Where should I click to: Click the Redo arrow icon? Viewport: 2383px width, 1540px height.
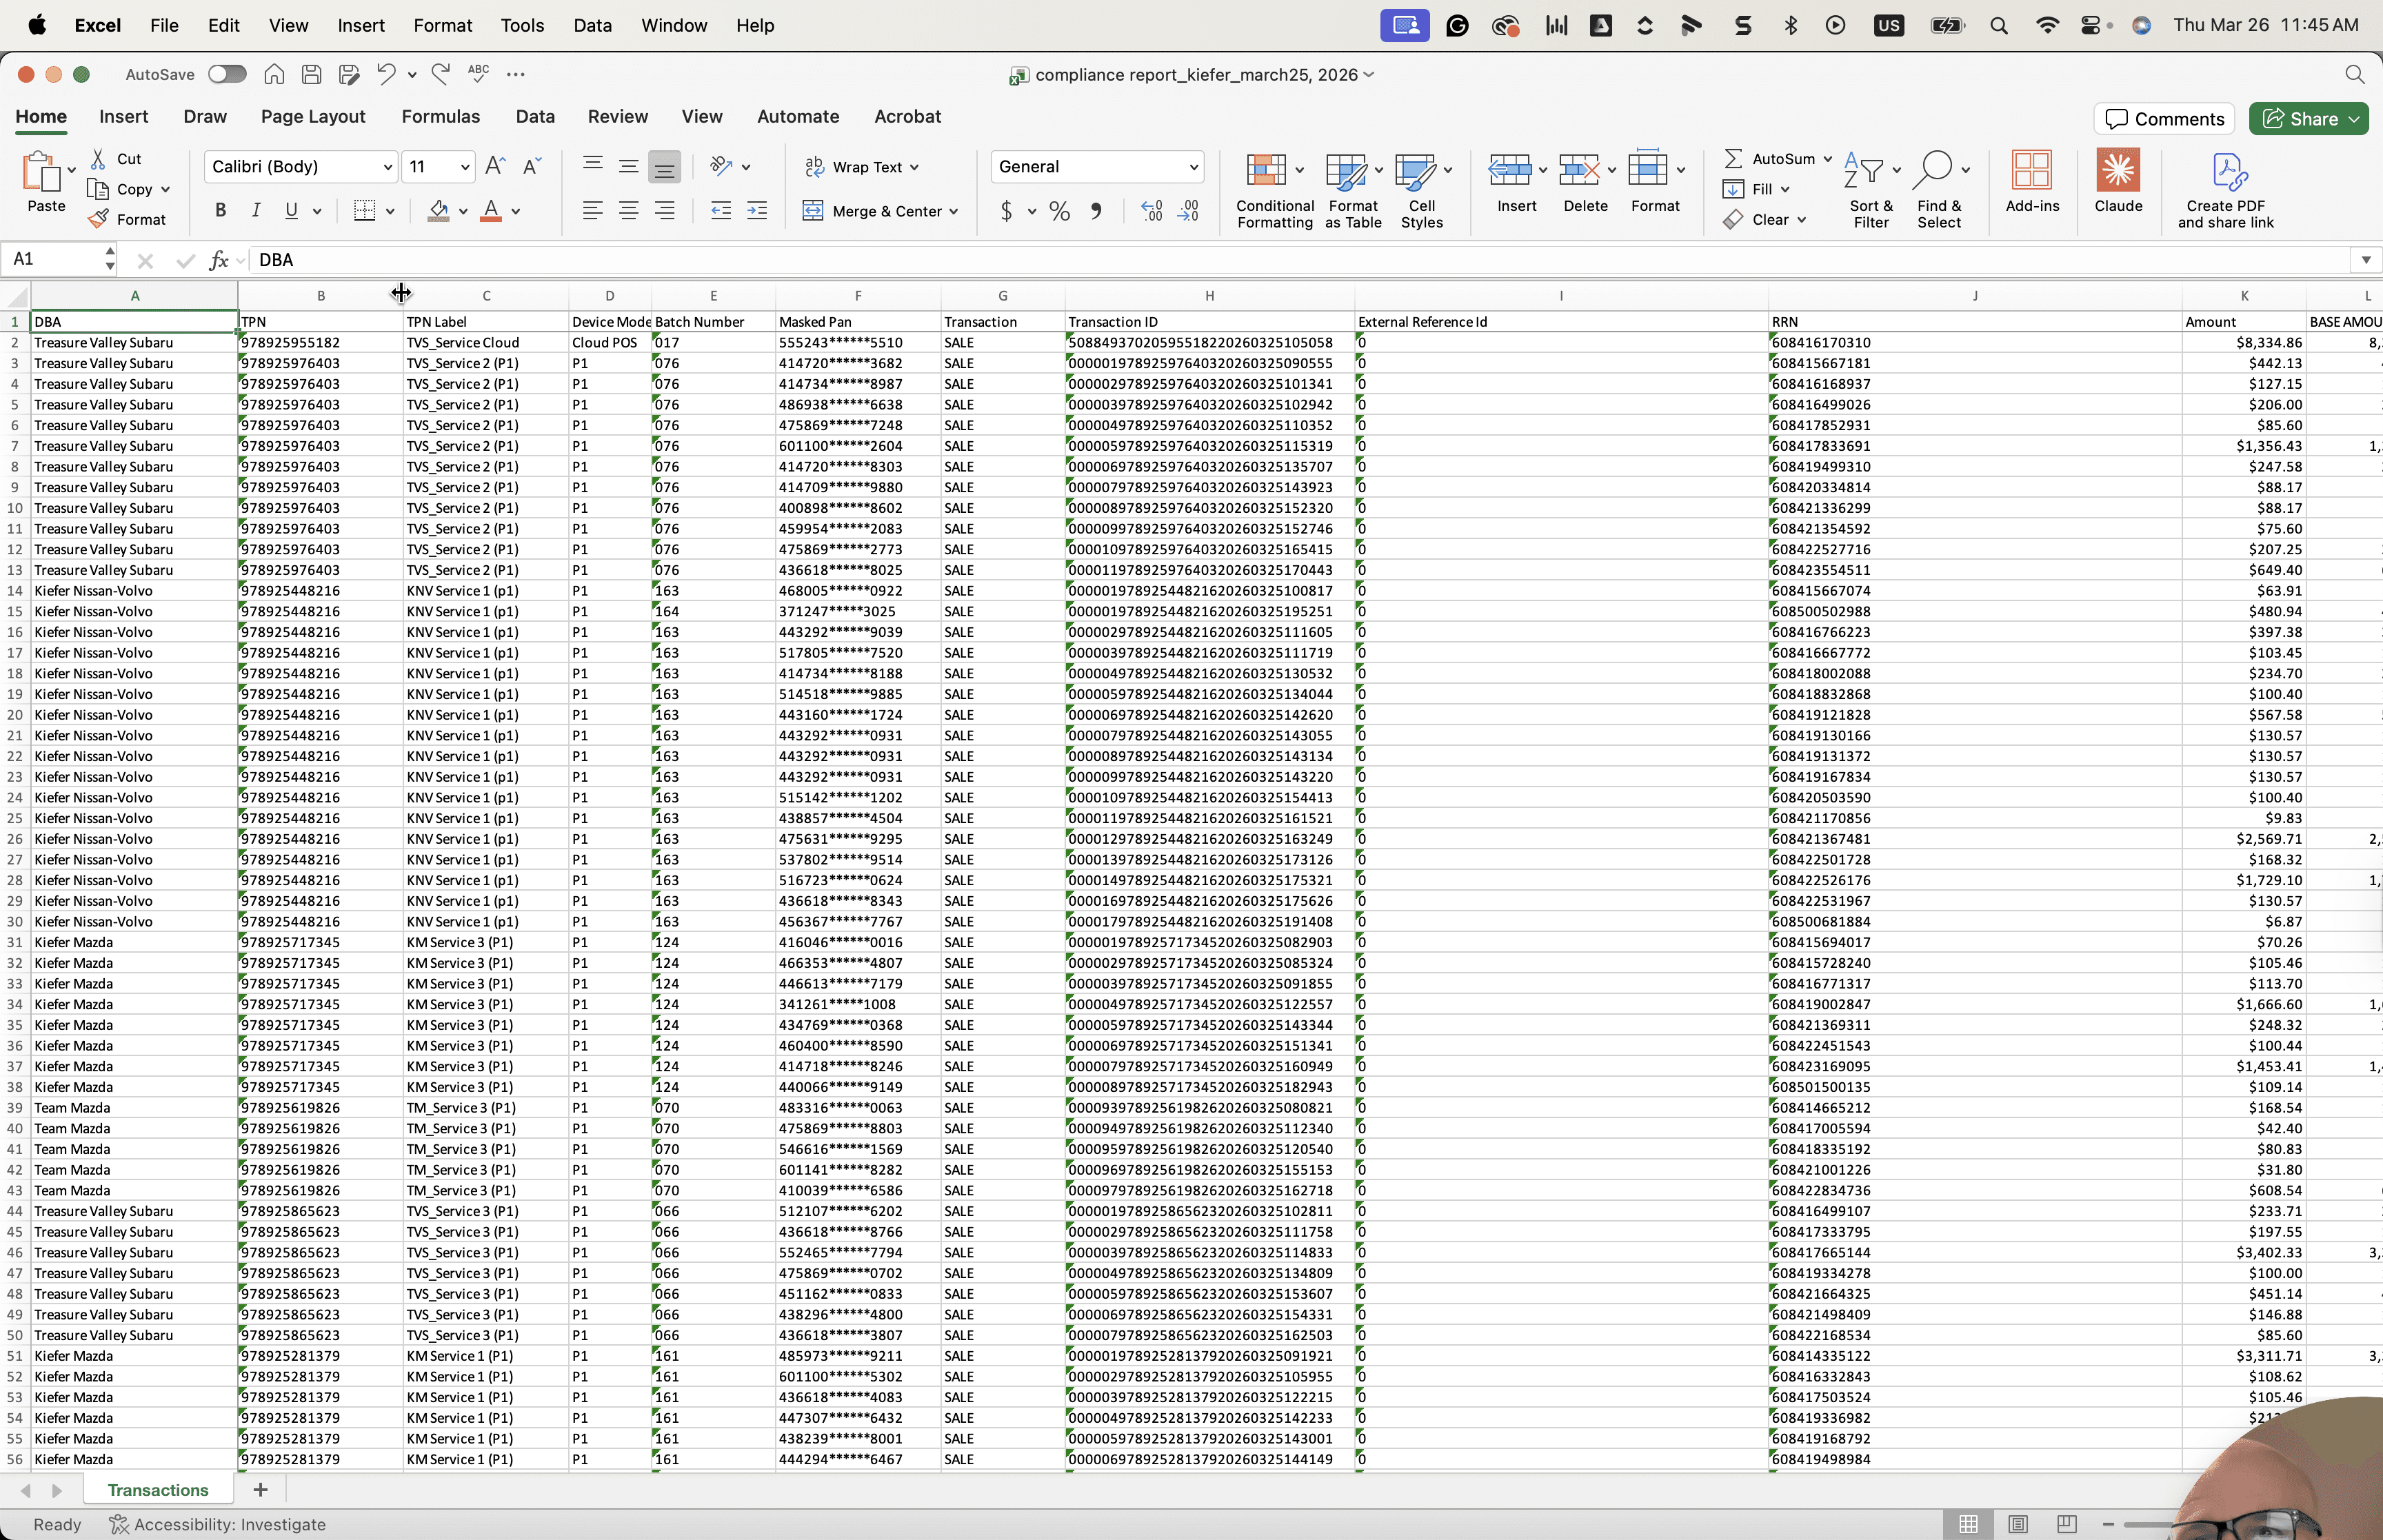(x=440, y=74)
